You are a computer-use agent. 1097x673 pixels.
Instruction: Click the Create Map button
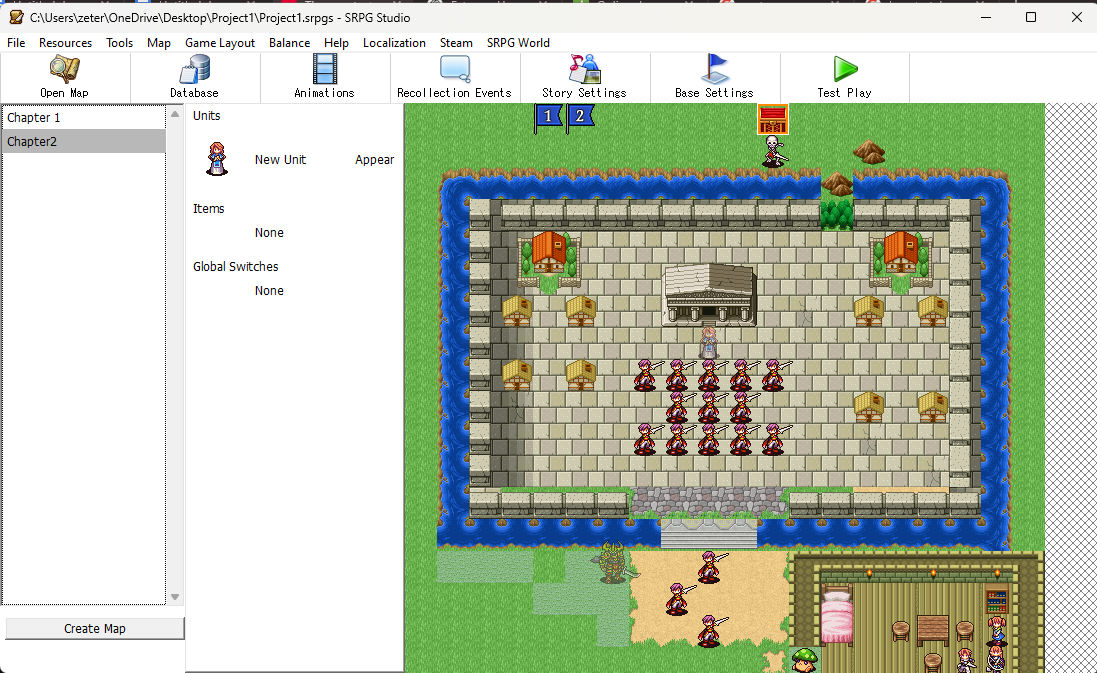(x=95, y=628)
